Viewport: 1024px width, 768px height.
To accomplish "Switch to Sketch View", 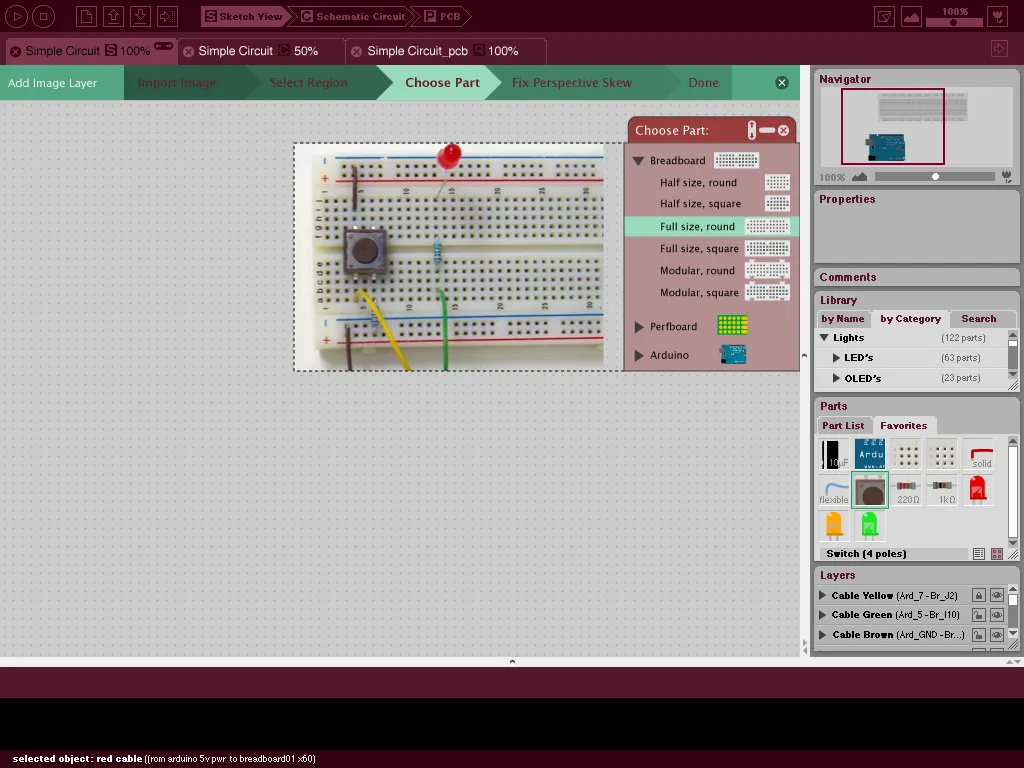I will (x=244, y=16).
